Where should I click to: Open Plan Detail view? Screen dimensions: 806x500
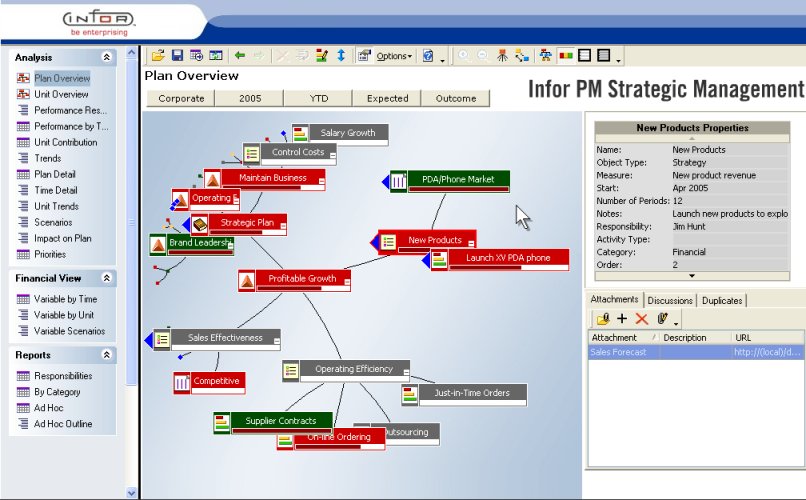(54, 174)
